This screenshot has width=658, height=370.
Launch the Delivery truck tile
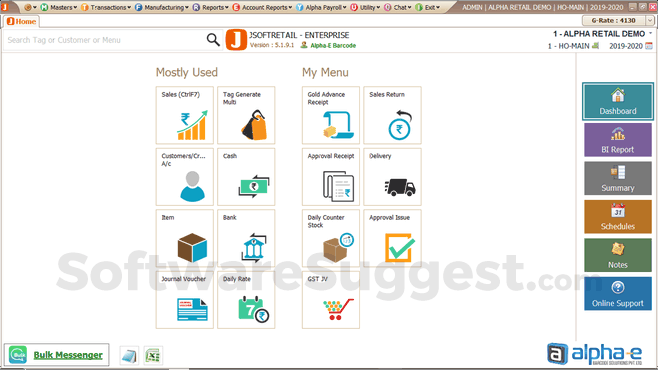point(392,177)
